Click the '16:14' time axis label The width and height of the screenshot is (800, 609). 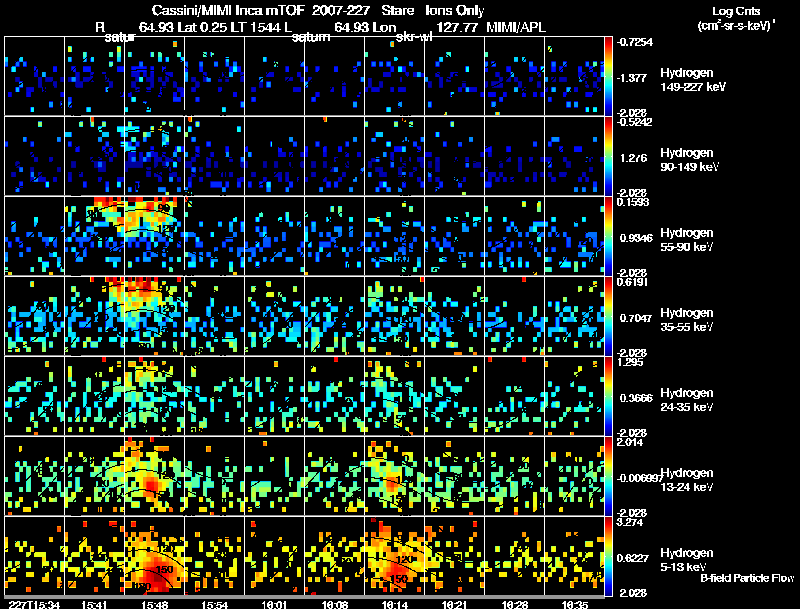tap(394, 604)
